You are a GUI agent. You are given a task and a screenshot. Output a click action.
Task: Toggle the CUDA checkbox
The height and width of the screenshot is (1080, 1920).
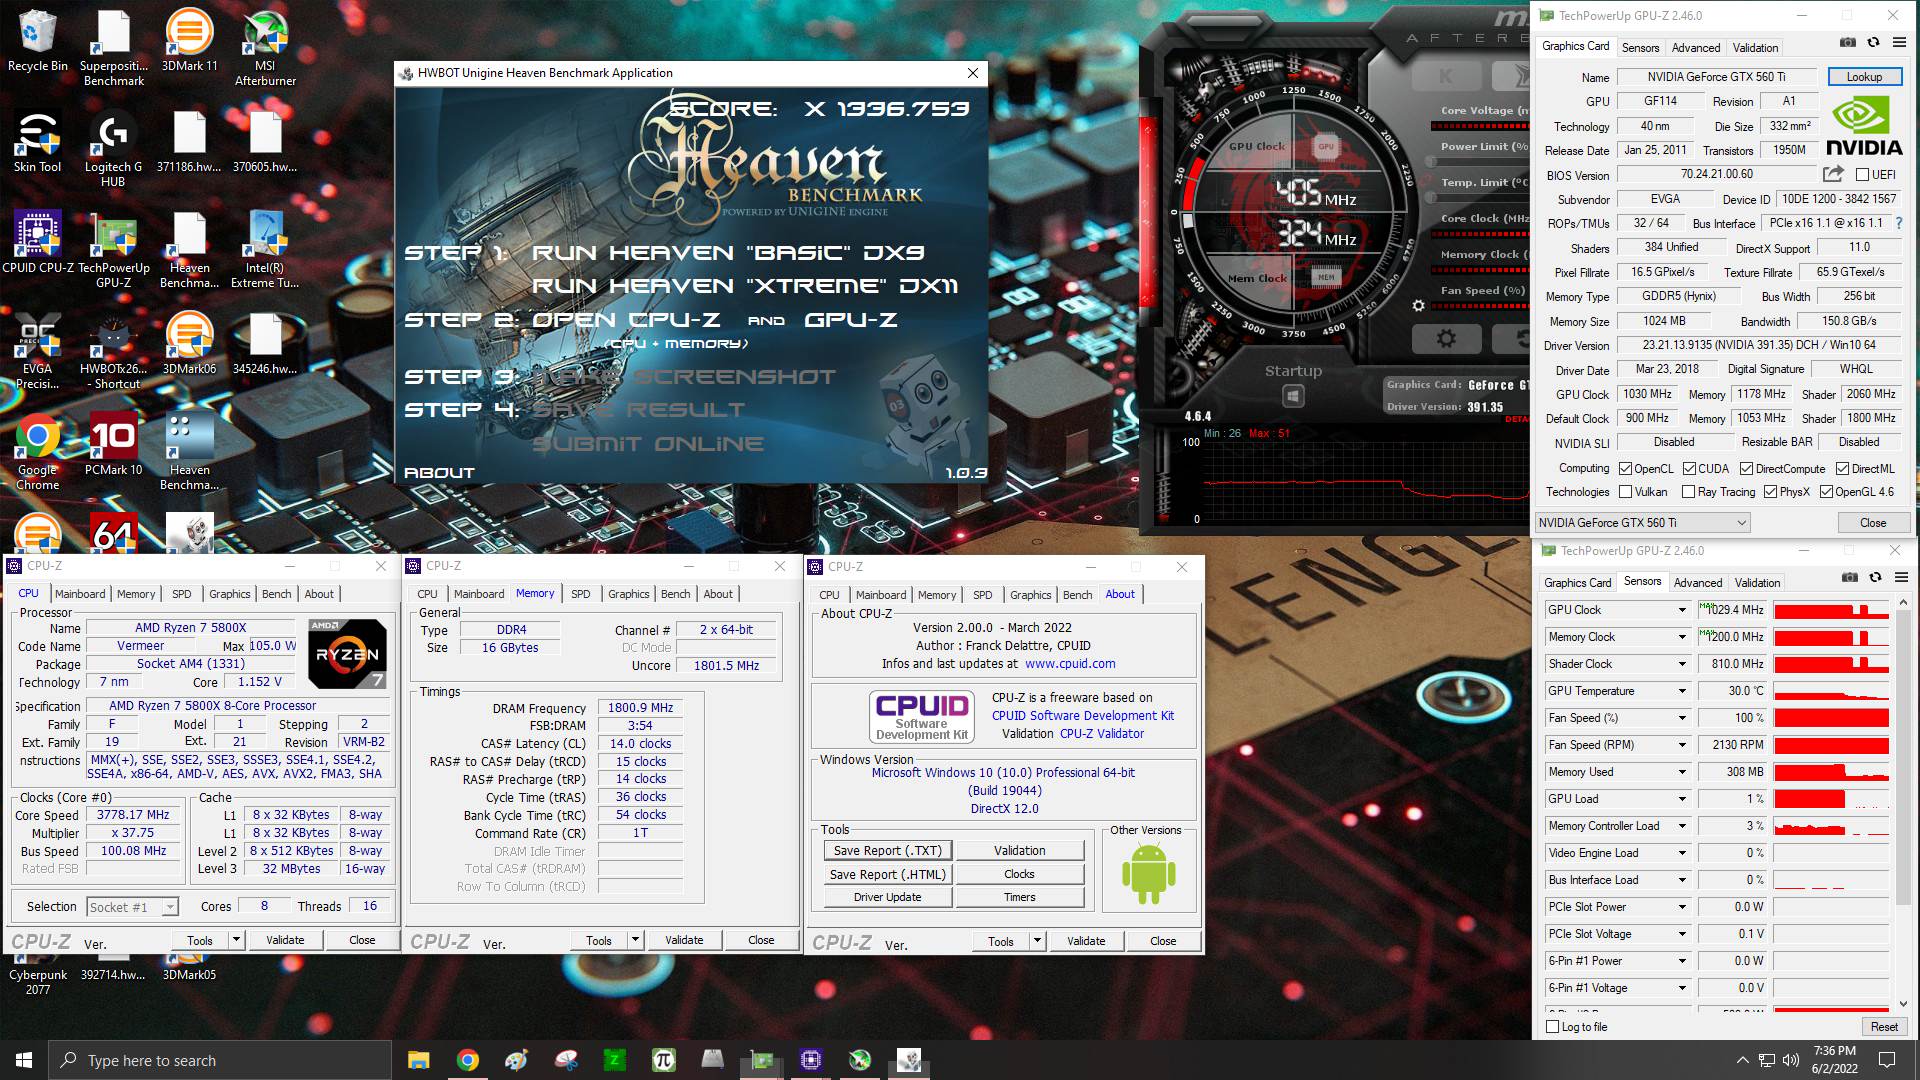(x=1689, y=469)
